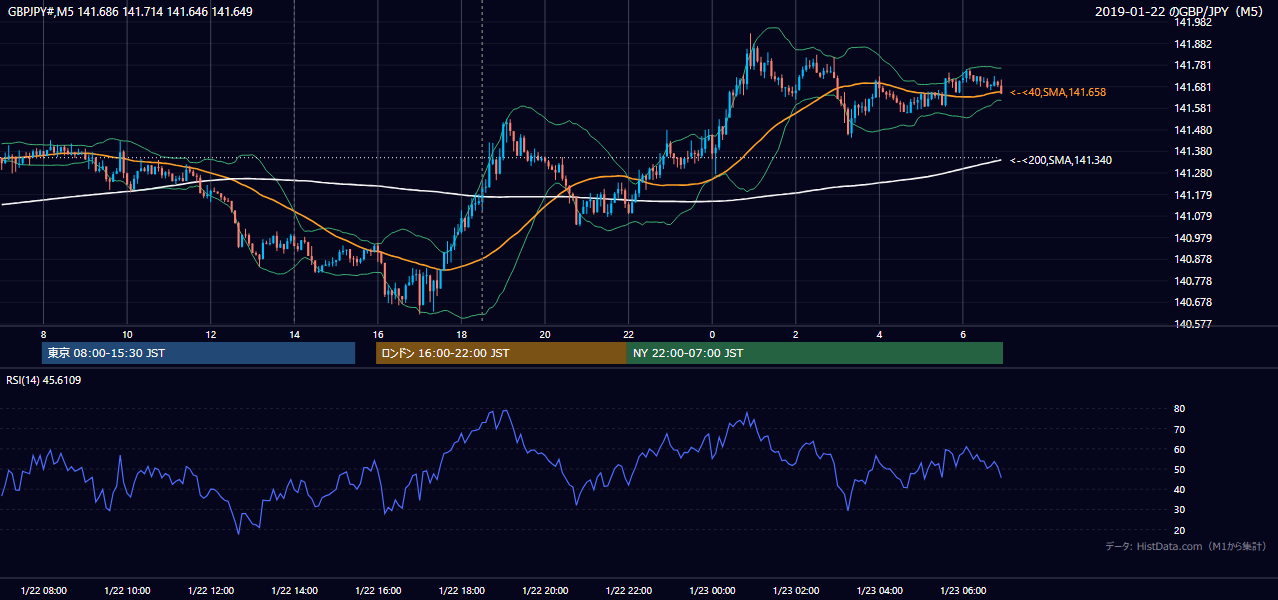Click RSI scale level 60
This screenshot has width=1278, height=600.
pos(1180,449)
